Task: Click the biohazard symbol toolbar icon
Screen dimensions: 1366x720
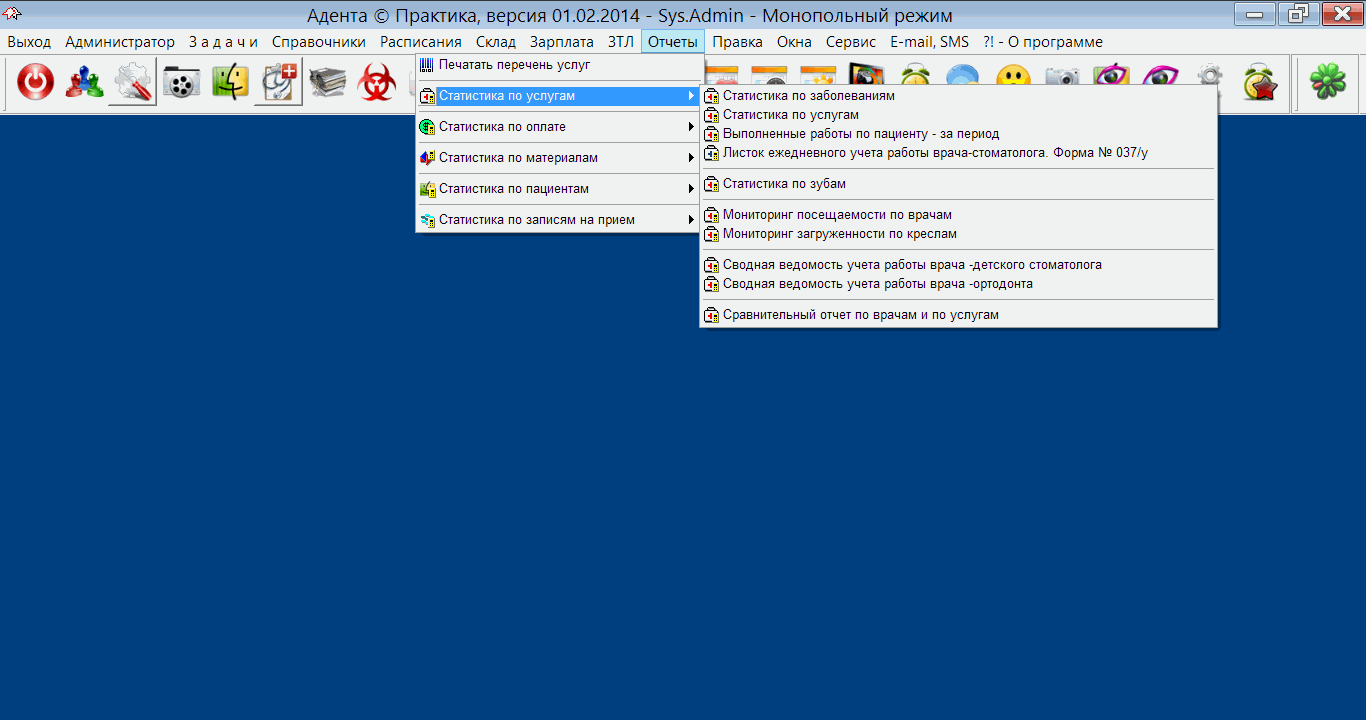Action: tap(377, 83)
